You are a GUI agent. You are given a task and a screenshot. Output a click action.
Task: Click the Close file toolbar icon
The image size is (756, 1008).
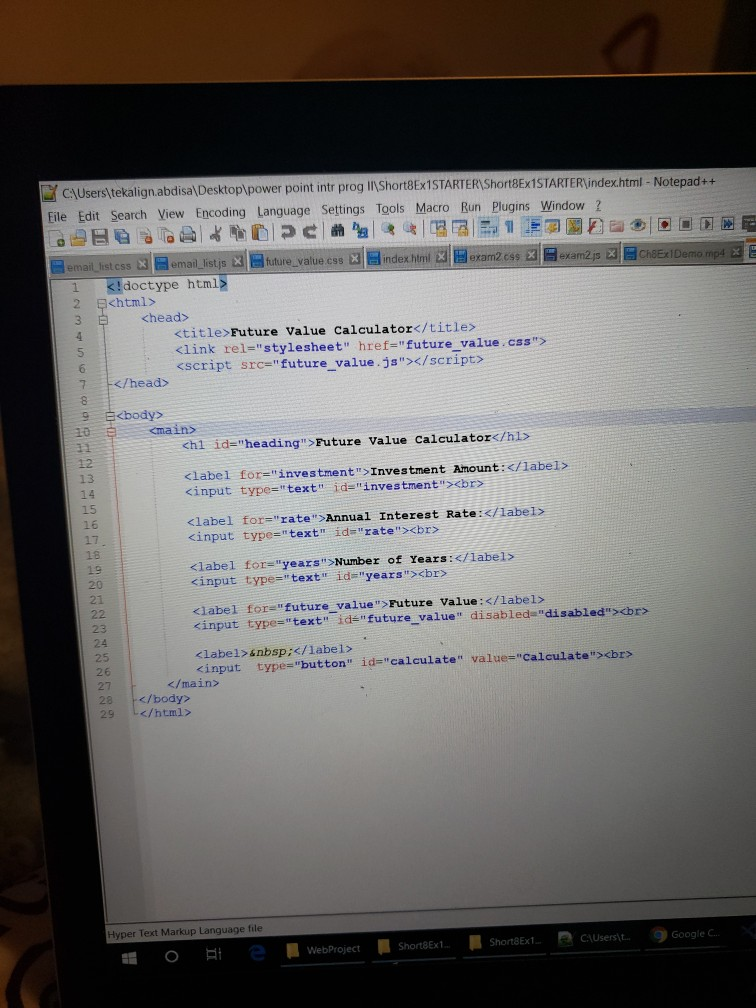(145, 236)
